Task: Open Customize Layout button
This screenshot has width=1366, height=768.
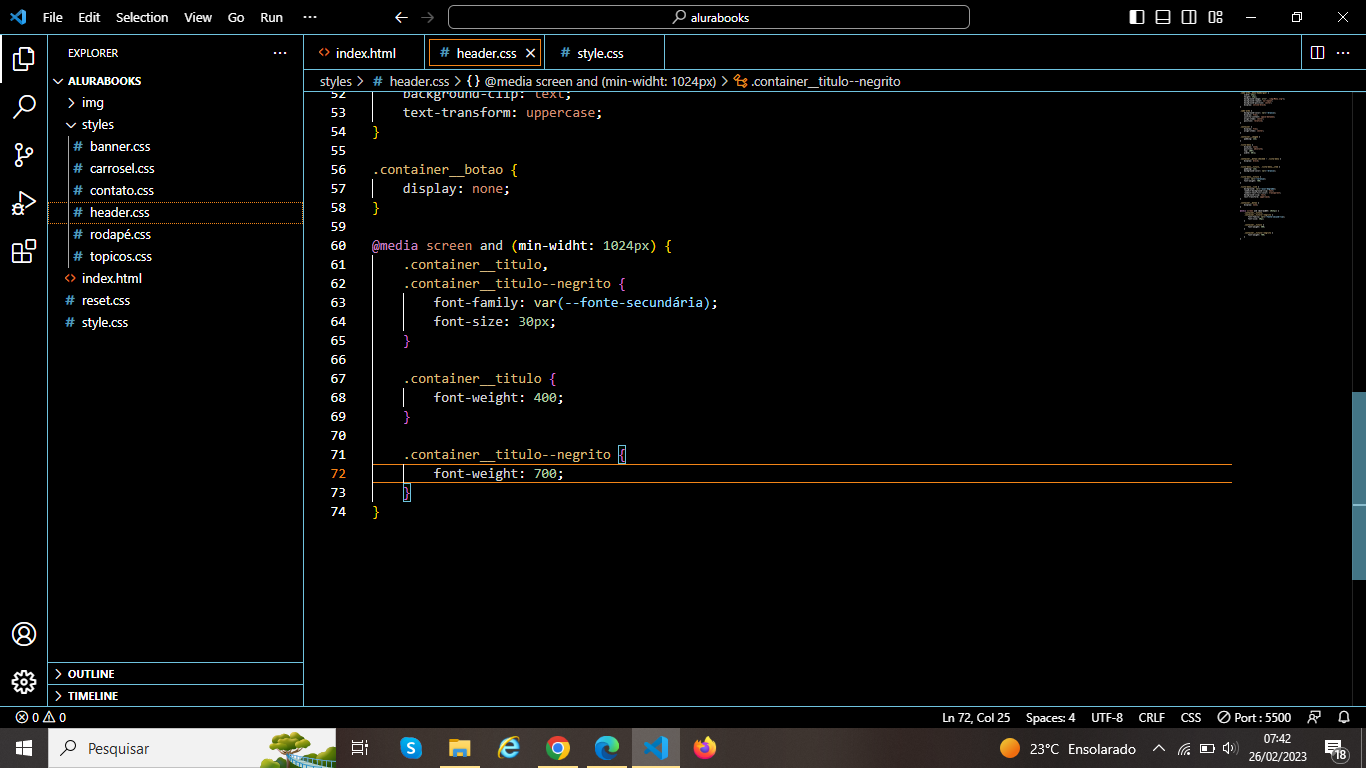Action: 1215,17
